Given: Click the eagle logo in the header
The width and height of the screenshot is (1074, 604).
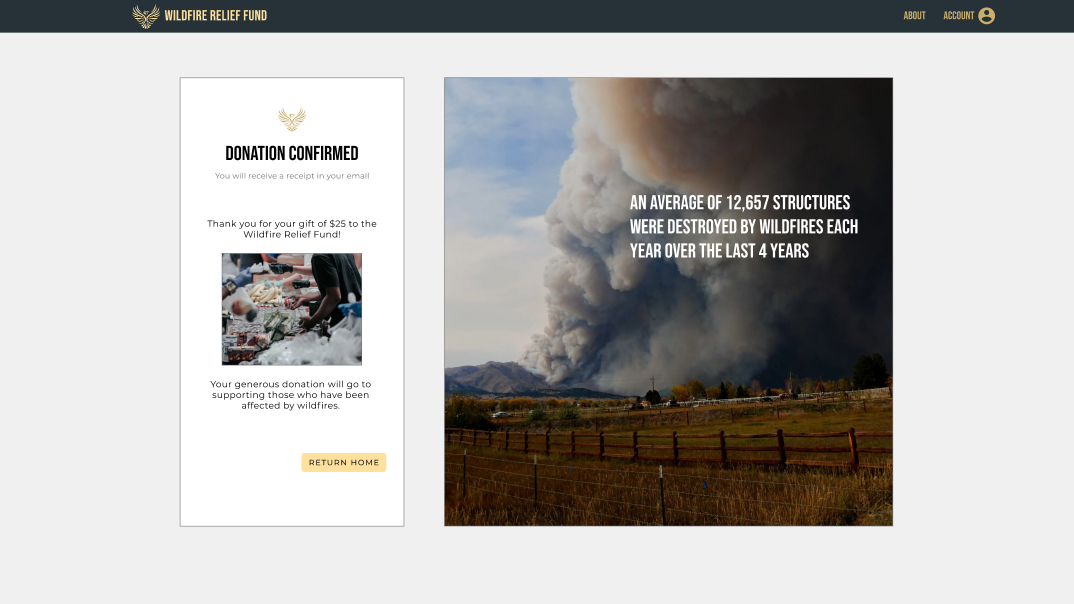Looking at the screenshot, I should click(146, 16).
